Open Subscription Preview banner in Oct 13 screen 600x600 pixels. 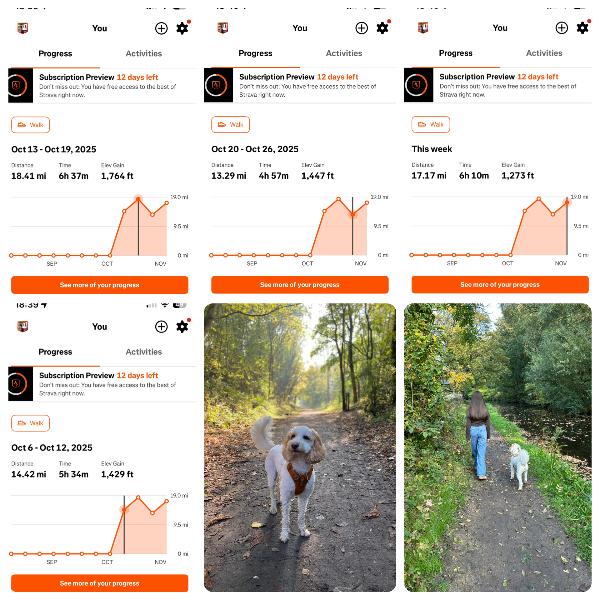[x=102, y=86]
